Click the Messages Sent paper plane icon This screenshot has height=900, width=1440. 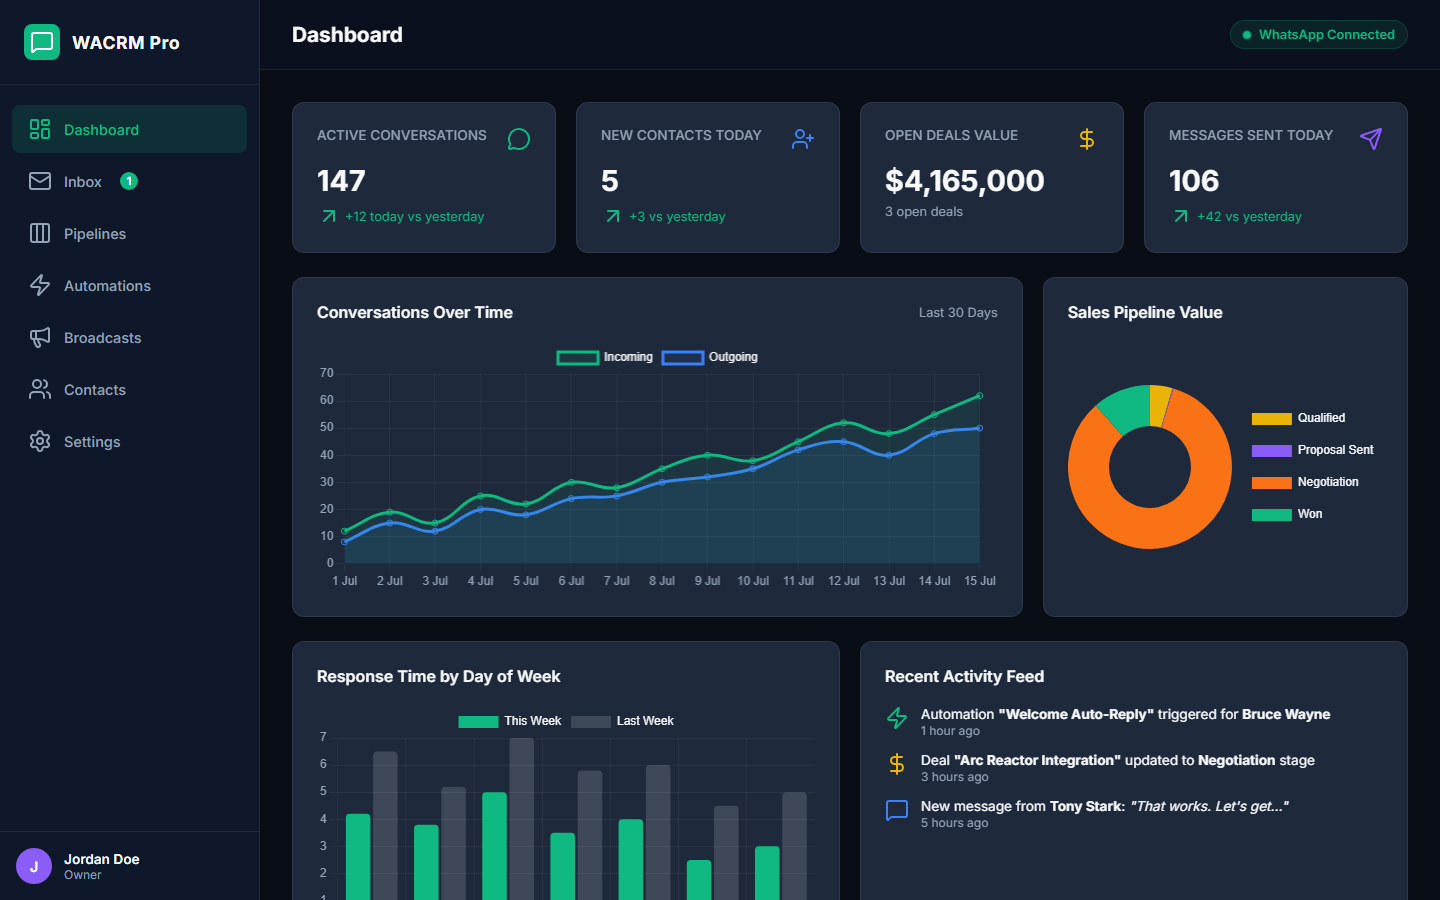click(1371, 139)
